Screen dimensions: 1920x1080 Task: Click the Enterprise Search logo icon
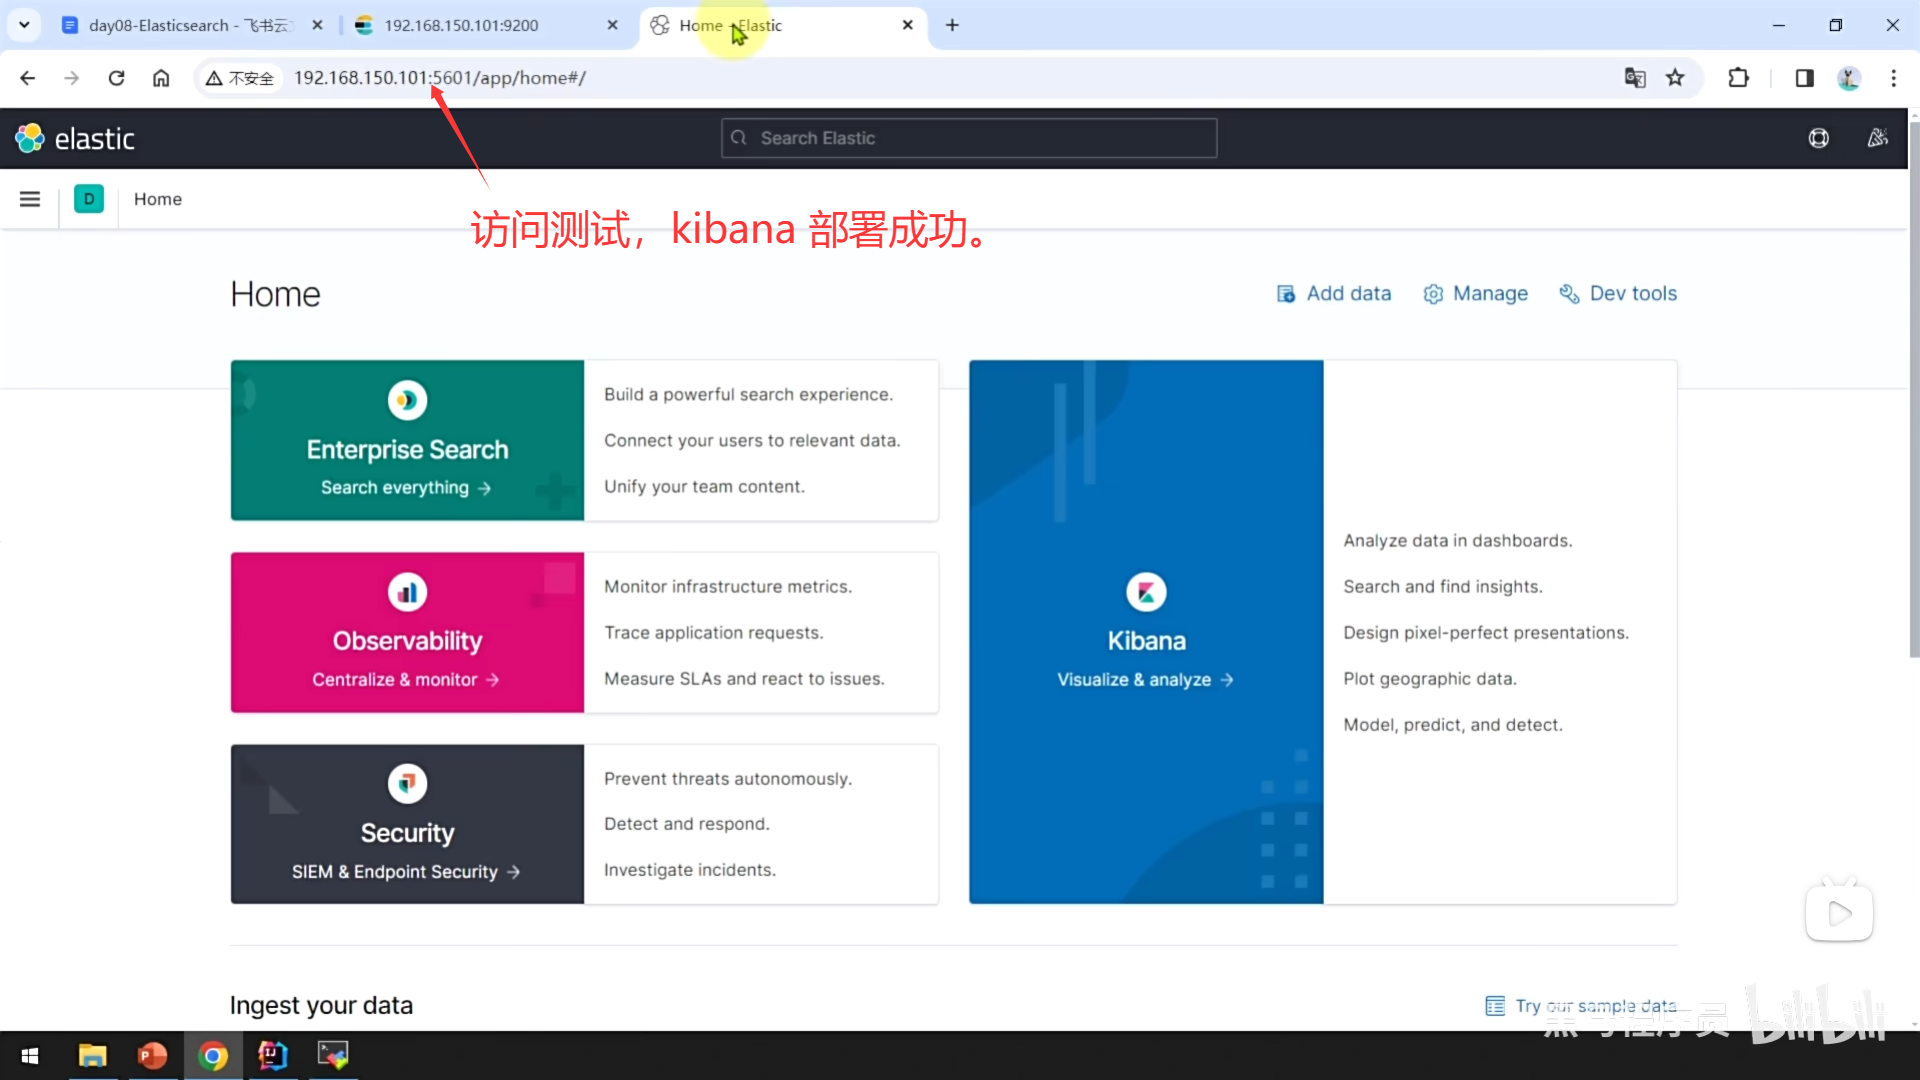tap(407, 400)
